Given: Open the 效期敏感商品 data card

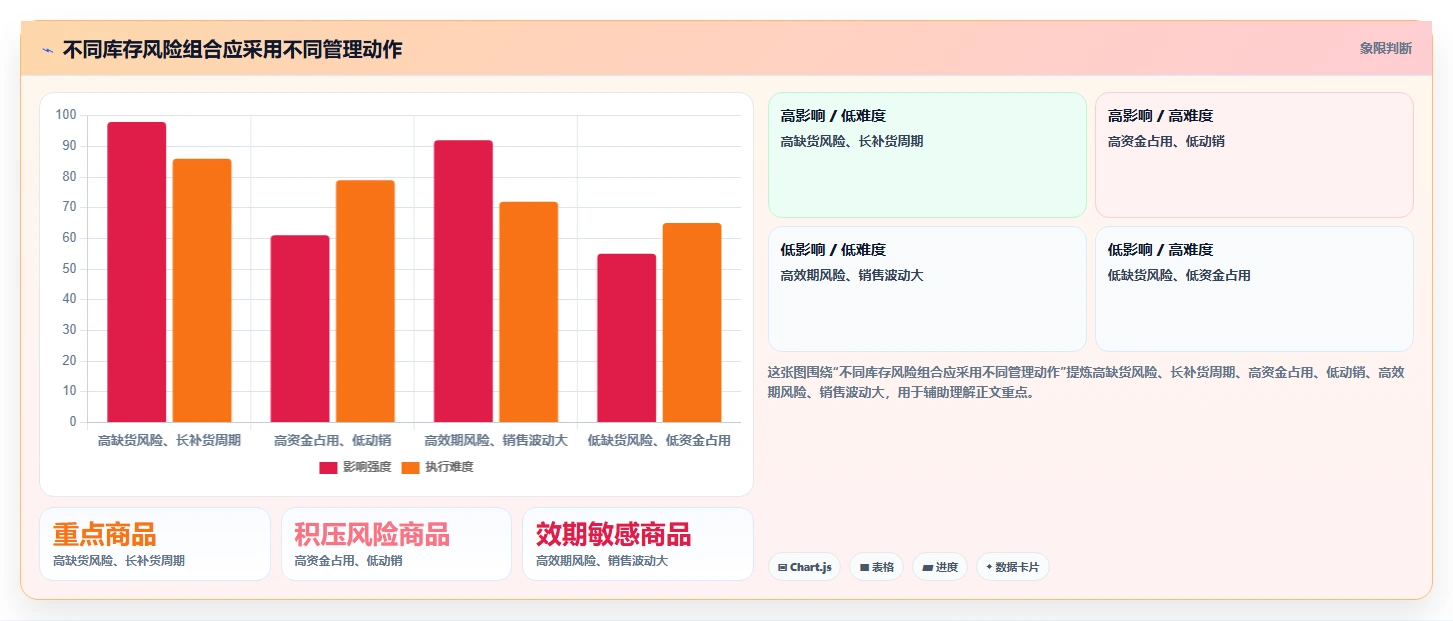Looking at the screenshot, I should 638,544.
